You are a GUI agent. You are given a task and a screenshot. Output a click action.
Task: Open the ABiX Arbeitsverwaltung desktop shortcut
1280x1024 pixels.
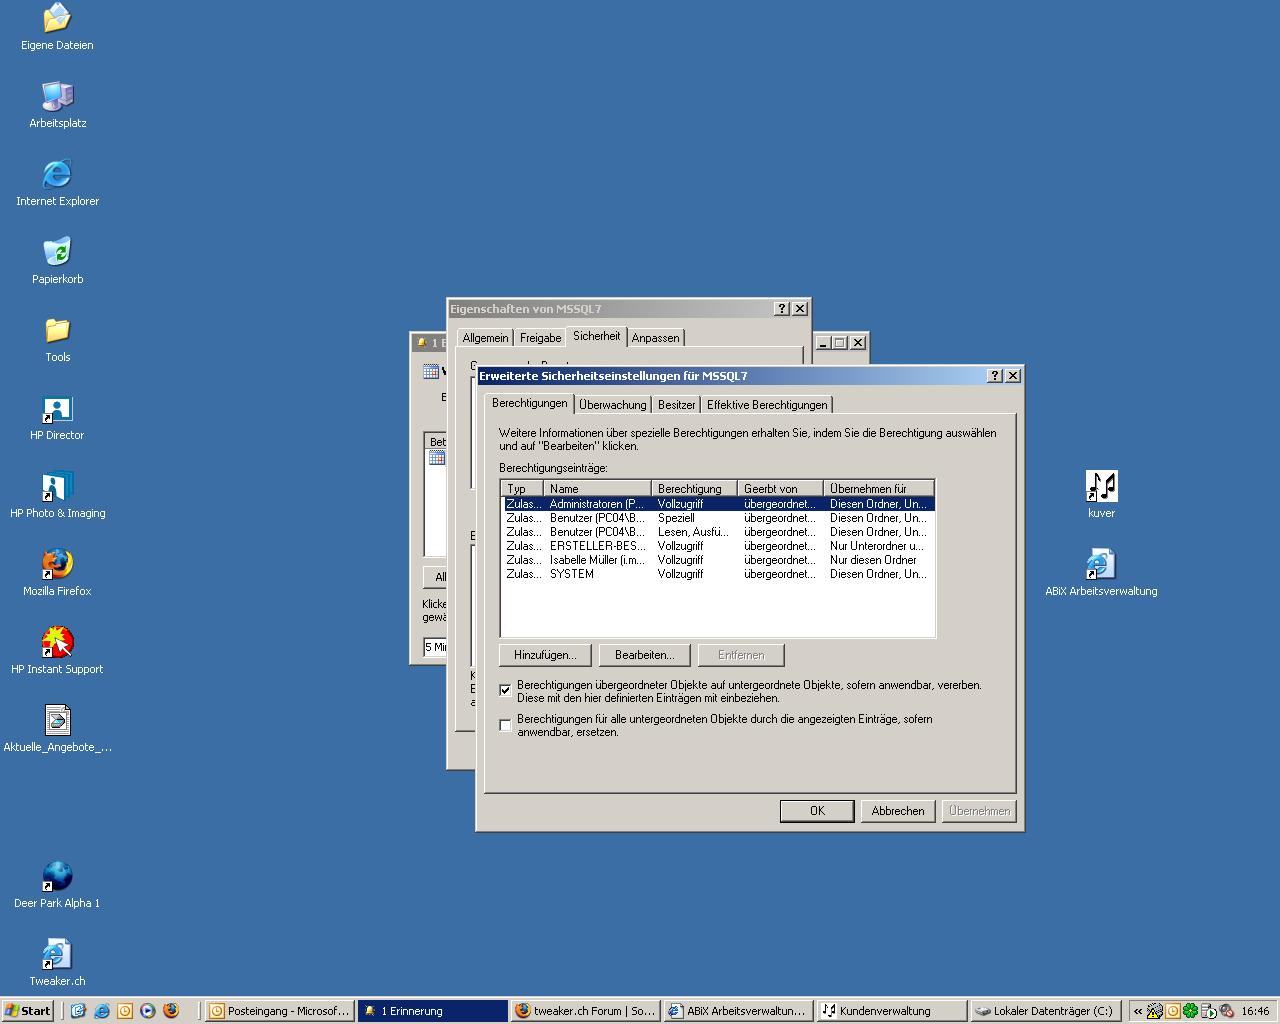click(x=1101, y=565)
